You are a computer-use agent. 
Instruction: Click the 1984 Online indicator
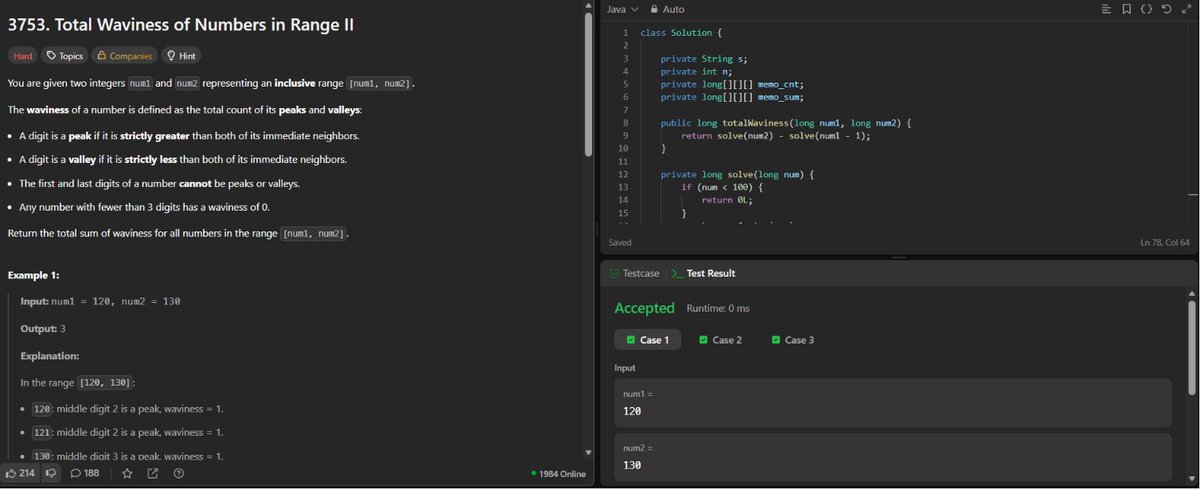click(559, 473)
